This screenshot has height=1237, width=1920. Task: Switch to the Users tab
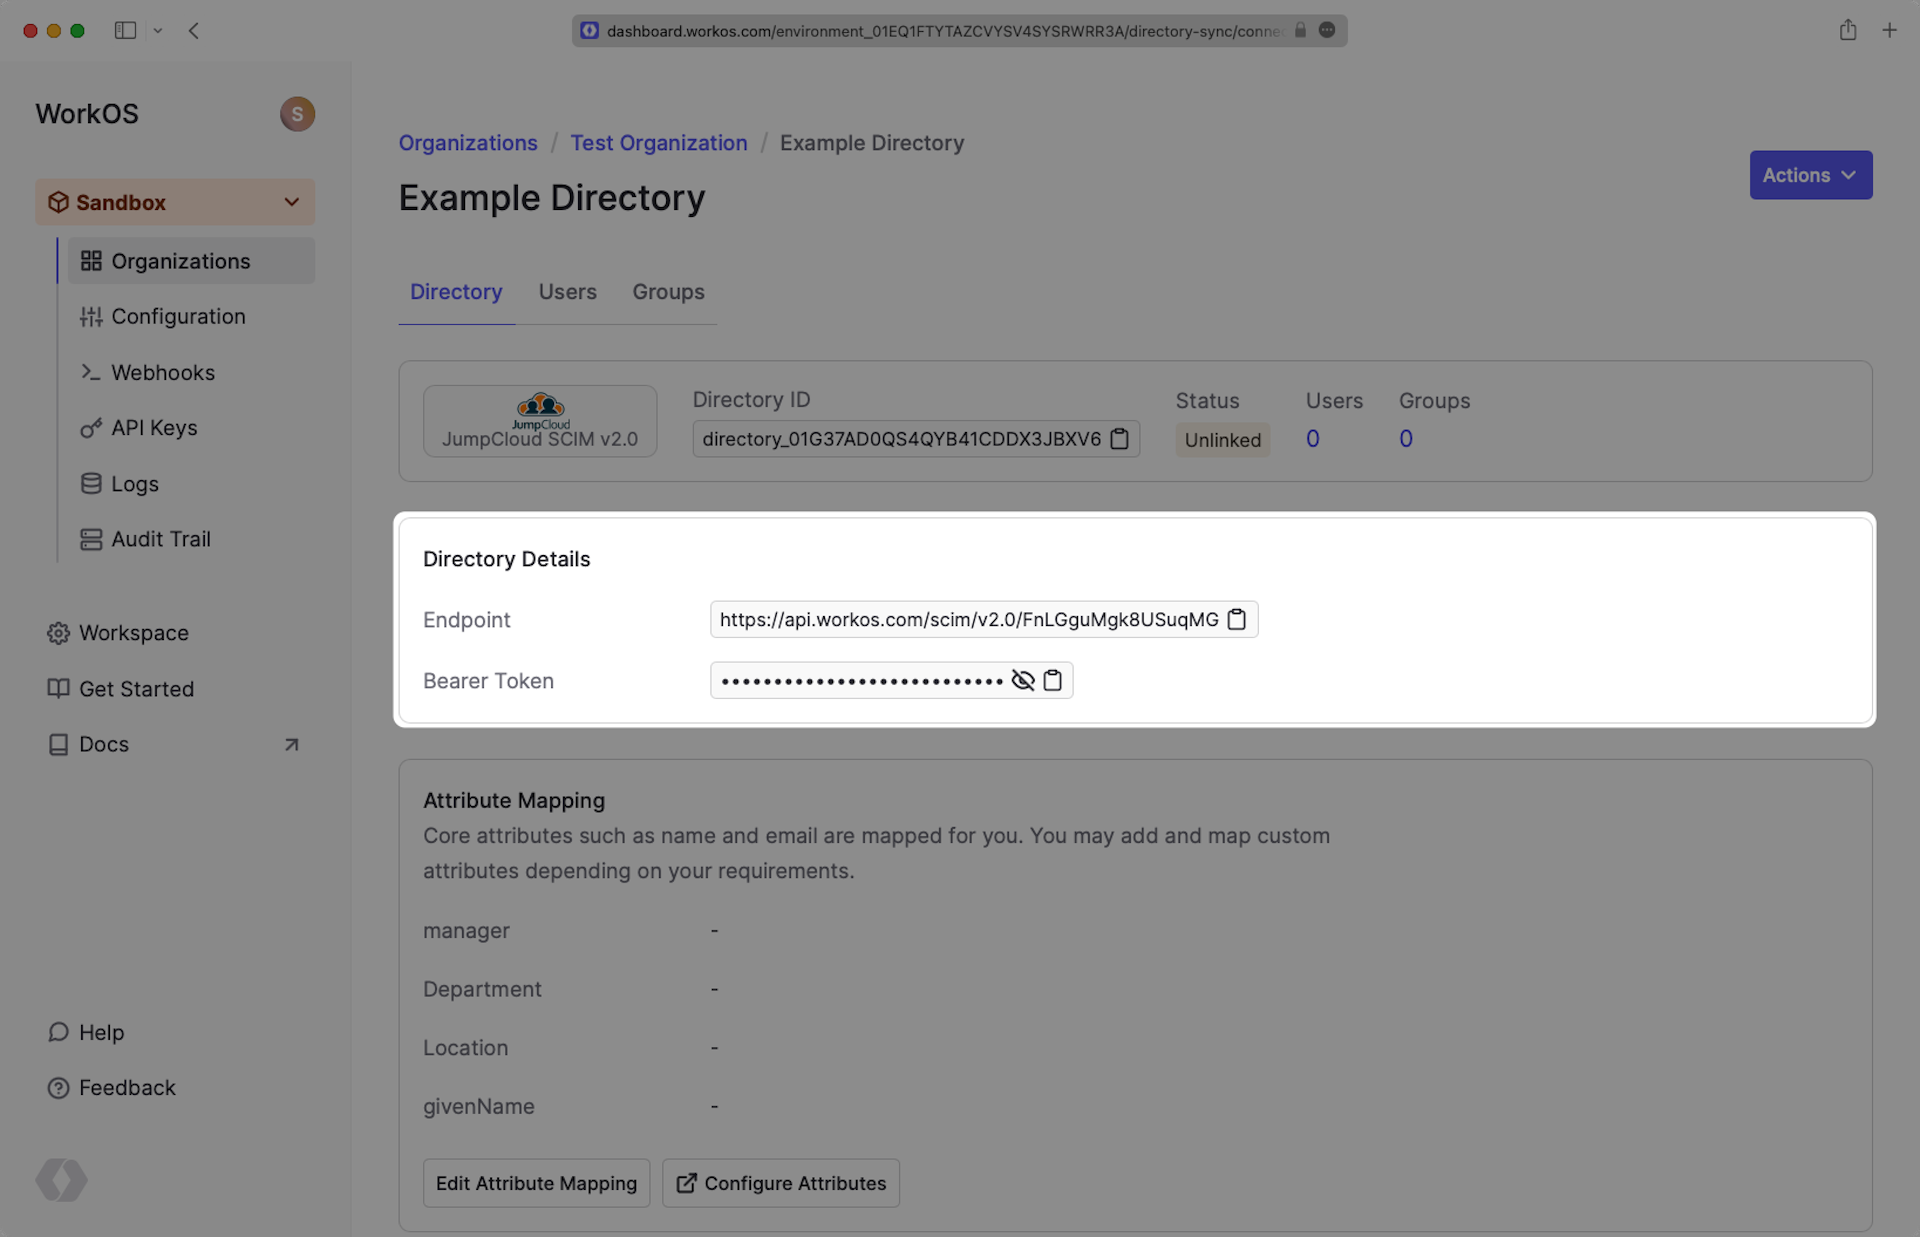(567, 292)
